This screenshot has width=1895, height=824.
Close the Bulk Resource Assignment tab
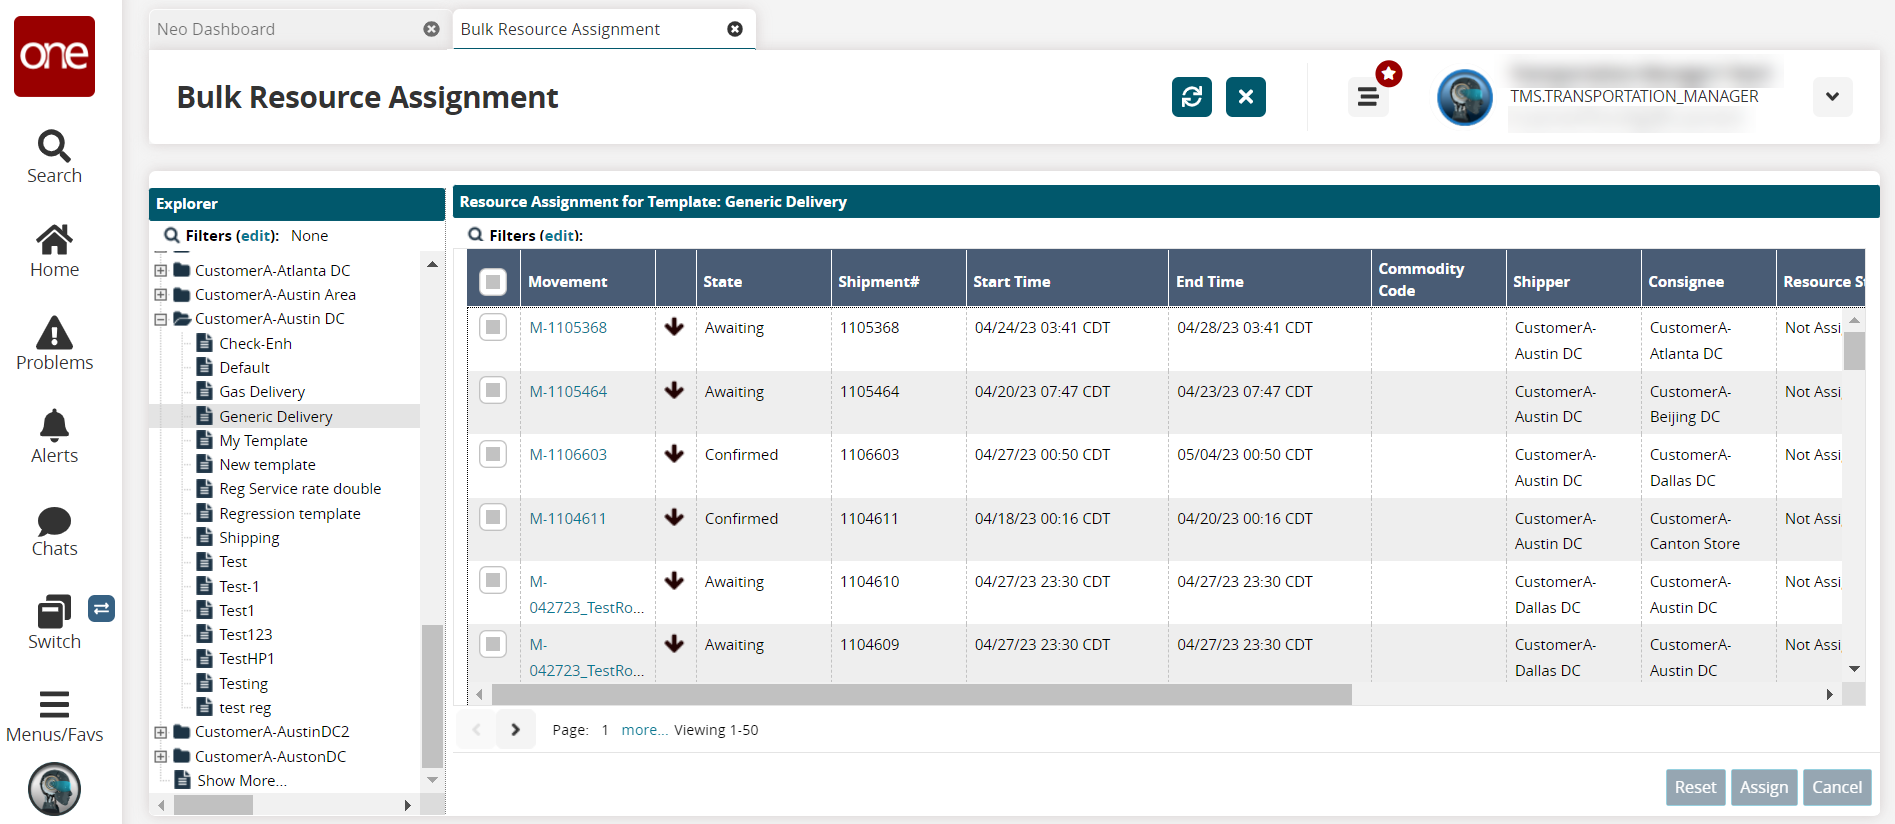[x=735, y=29]
